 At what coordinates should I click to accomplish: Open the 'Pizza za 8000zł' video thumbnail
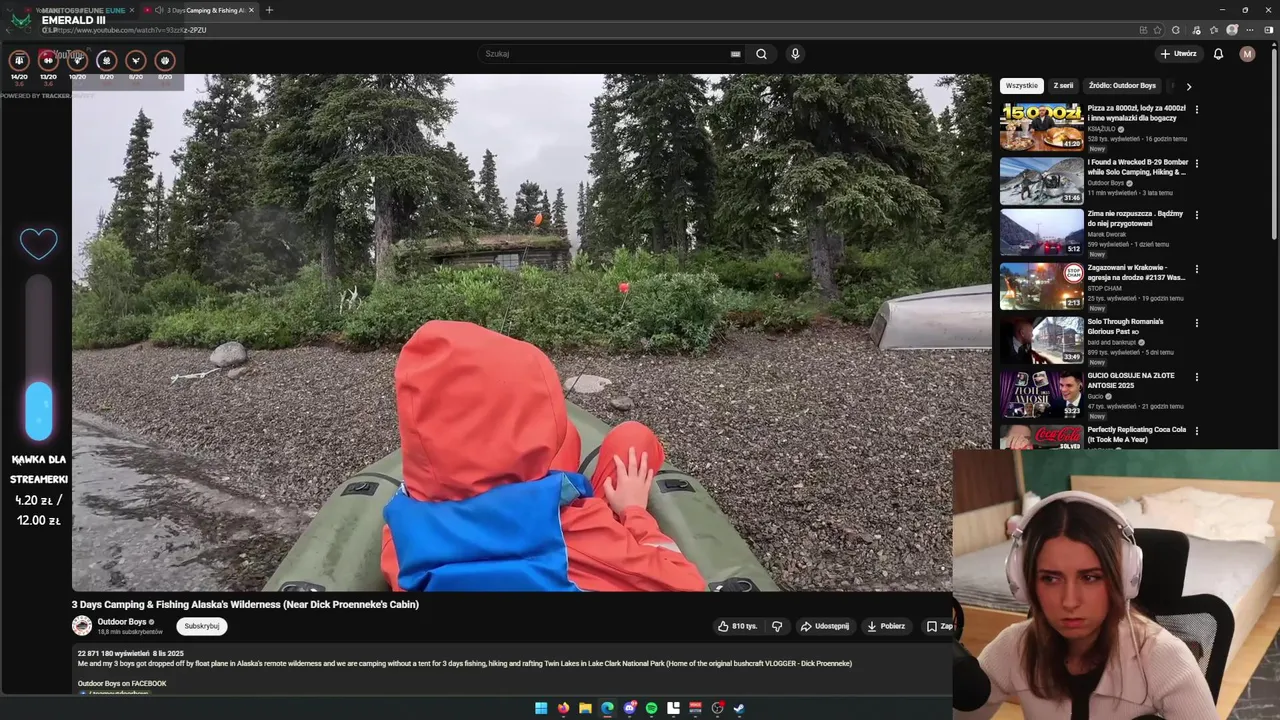click(x=1041, y=127)
